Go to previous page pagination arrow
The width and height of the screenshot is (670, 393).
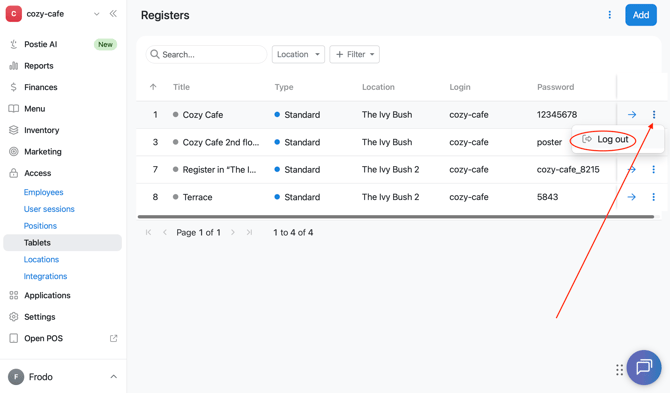pos(165,232)
